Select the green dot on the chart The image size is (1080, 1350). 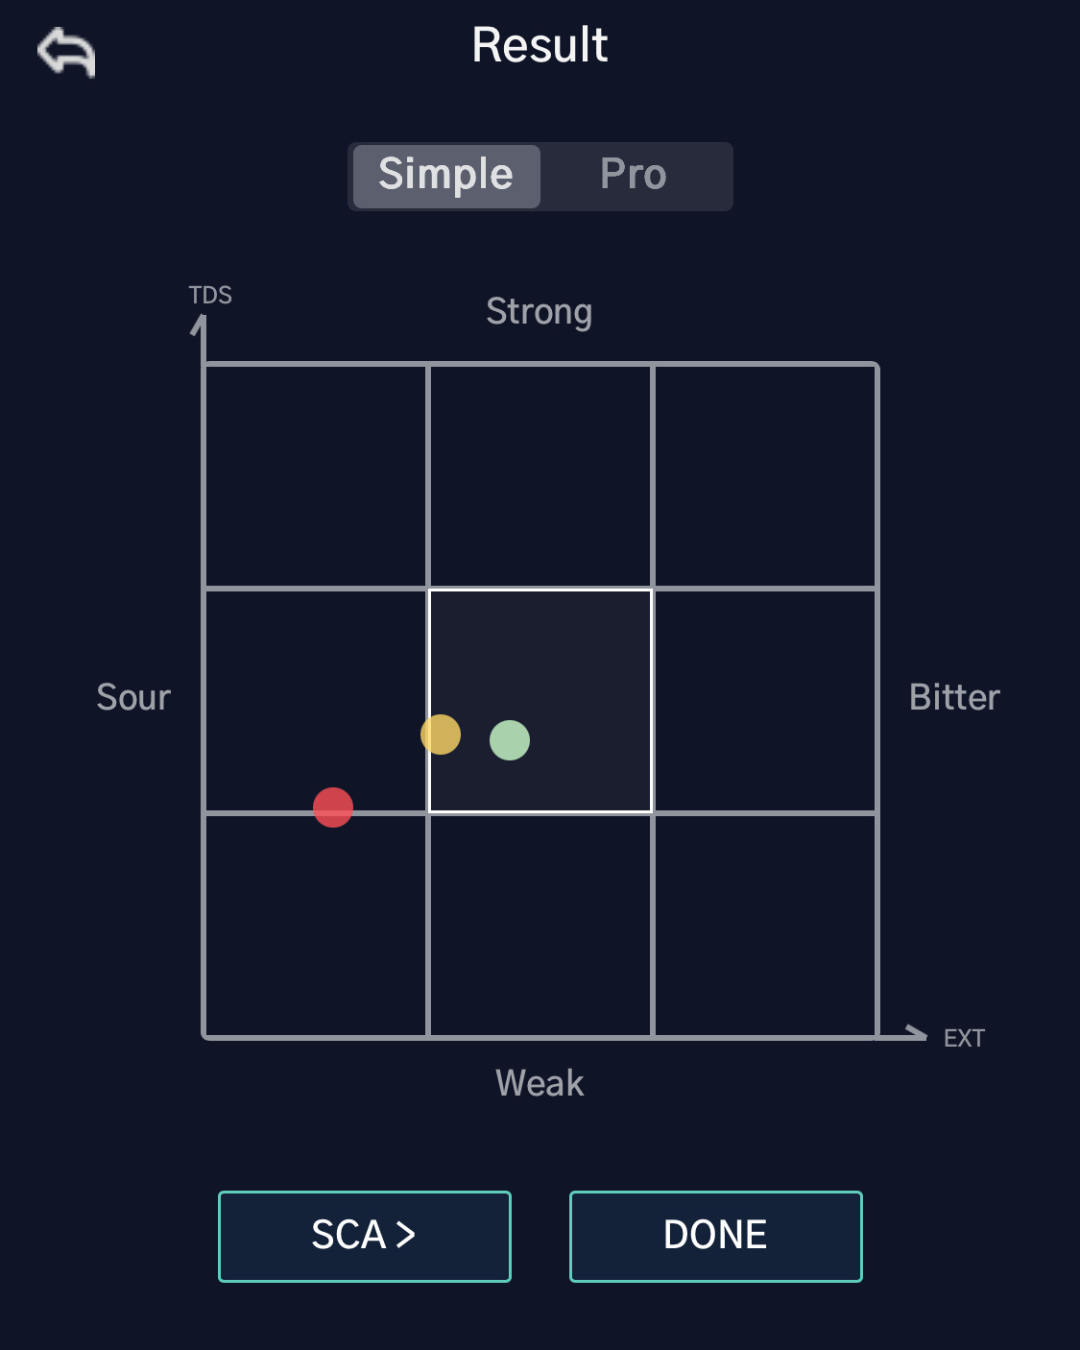[x=510, y=740]
